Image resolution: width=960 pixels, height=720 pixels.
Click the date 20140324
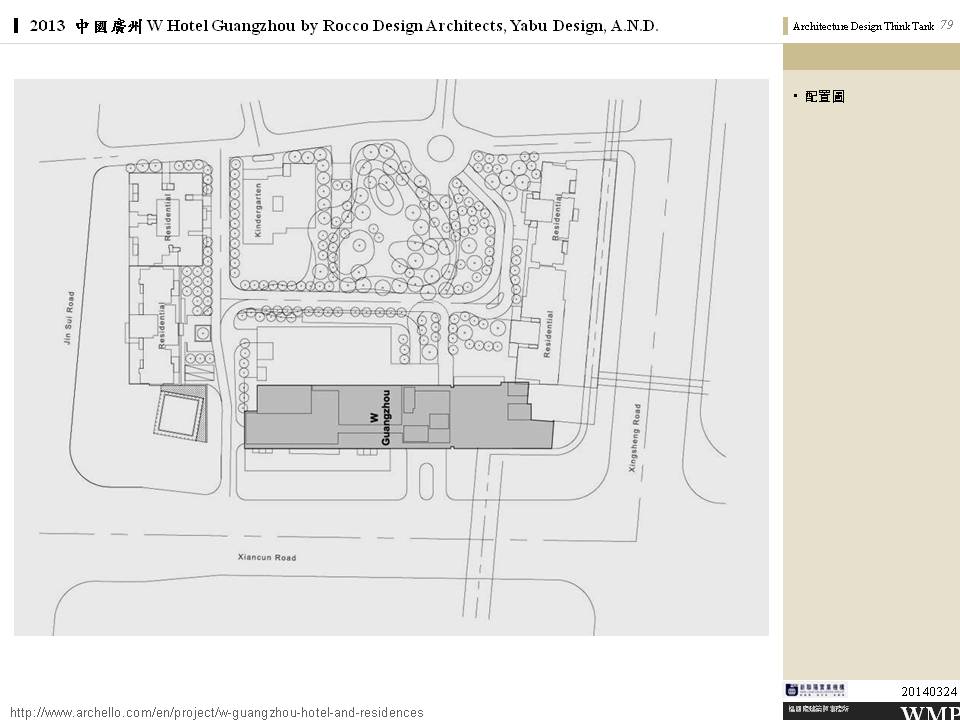[x=929, y=691]
